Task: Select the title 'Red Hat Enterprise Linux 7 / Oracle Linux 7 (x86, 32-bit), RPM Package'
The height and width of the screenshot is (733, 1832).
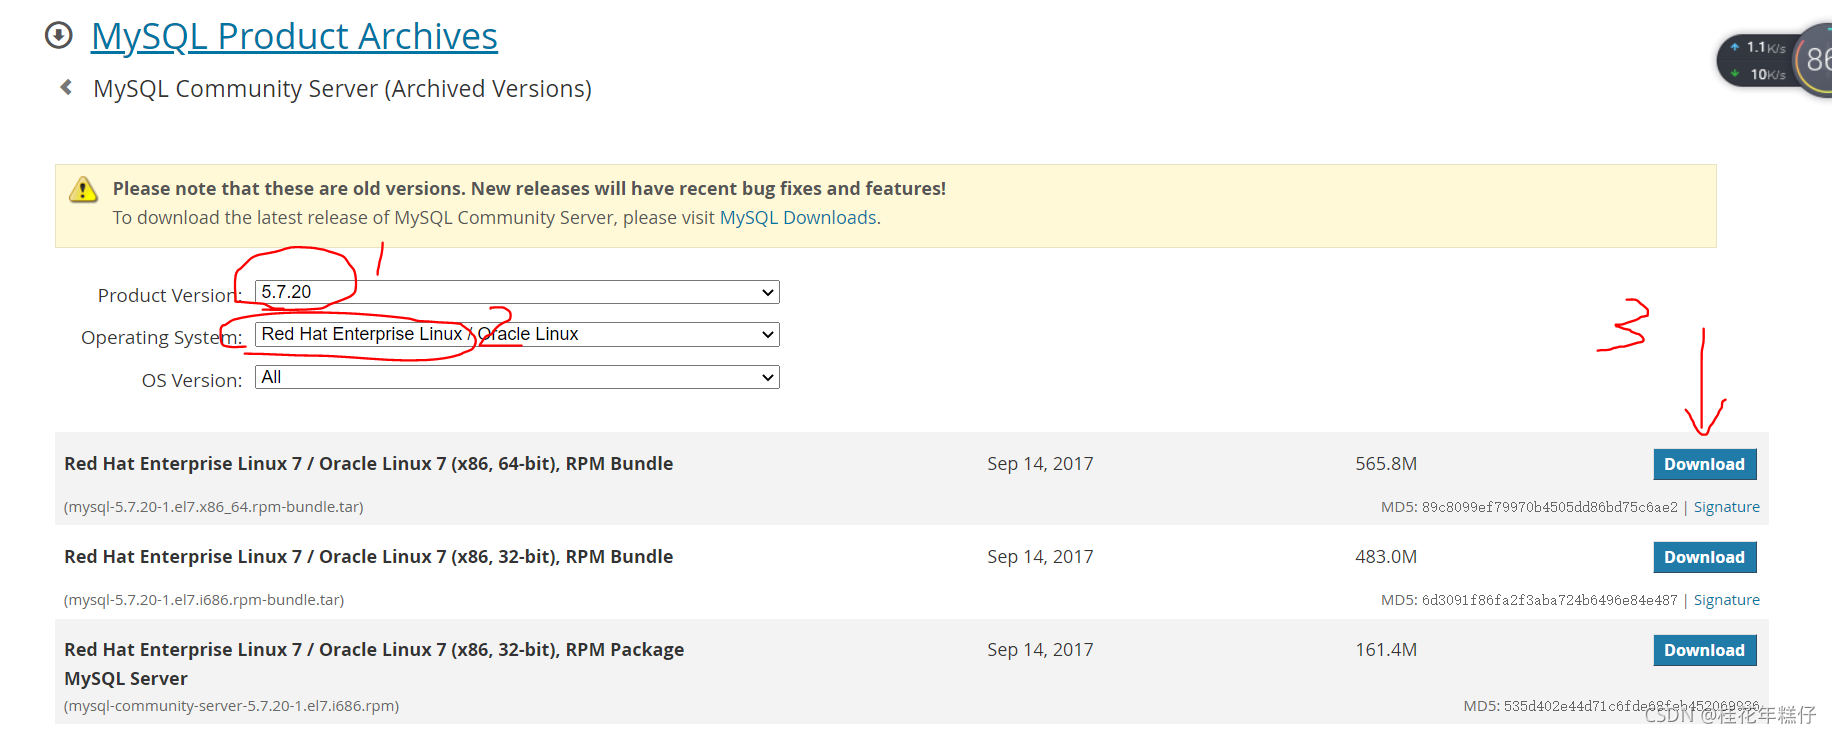Action: (374, 650)
